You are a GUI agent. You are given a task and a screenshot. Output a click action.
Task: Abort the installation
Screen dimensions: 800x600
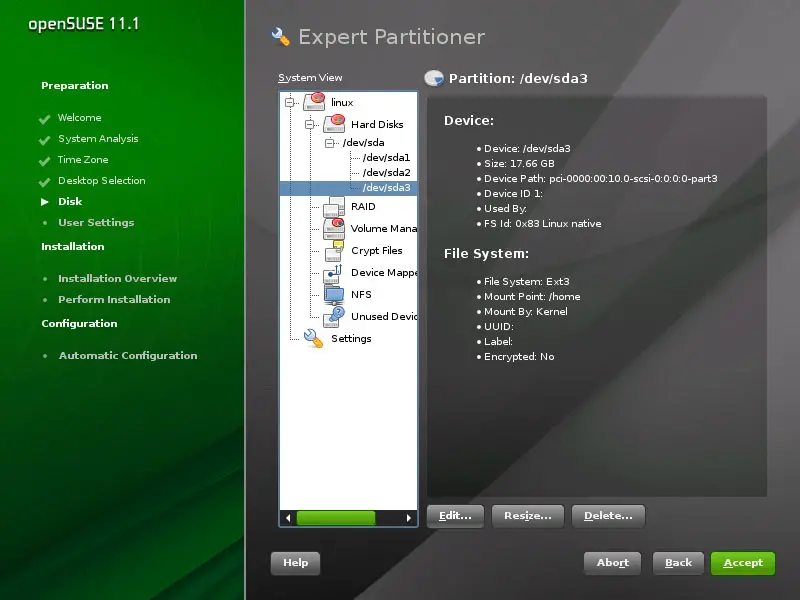click(612, 563)
